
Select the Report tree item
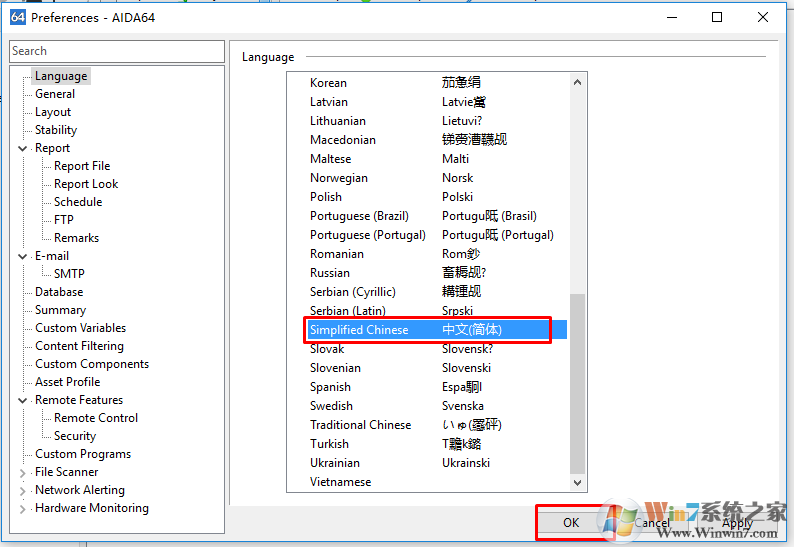point(52,148)
